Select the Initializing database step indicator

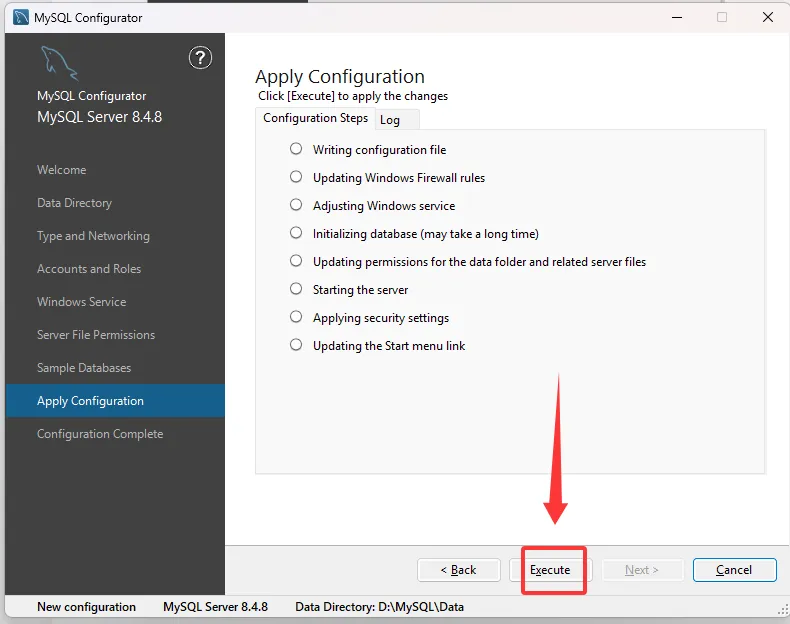point(296,233)
